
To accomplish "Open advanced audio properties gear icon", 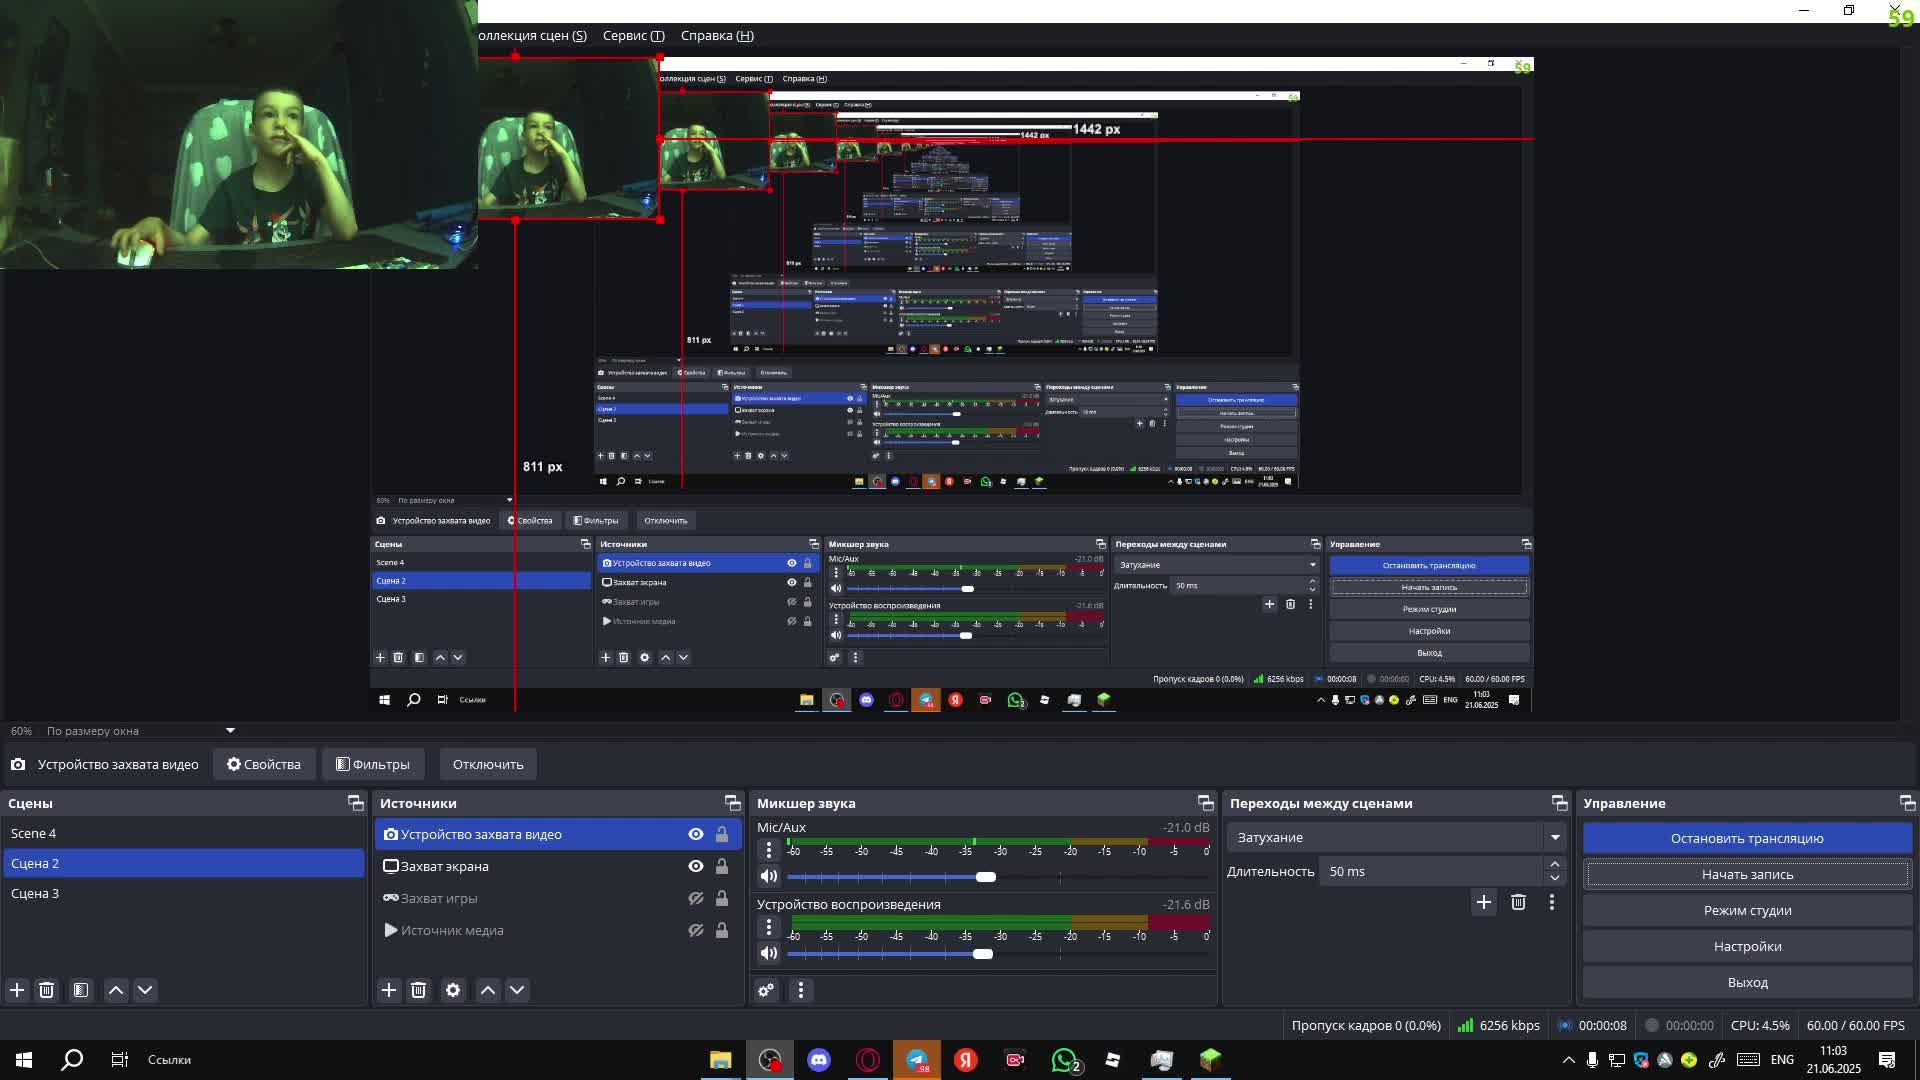I will point(766,990).
